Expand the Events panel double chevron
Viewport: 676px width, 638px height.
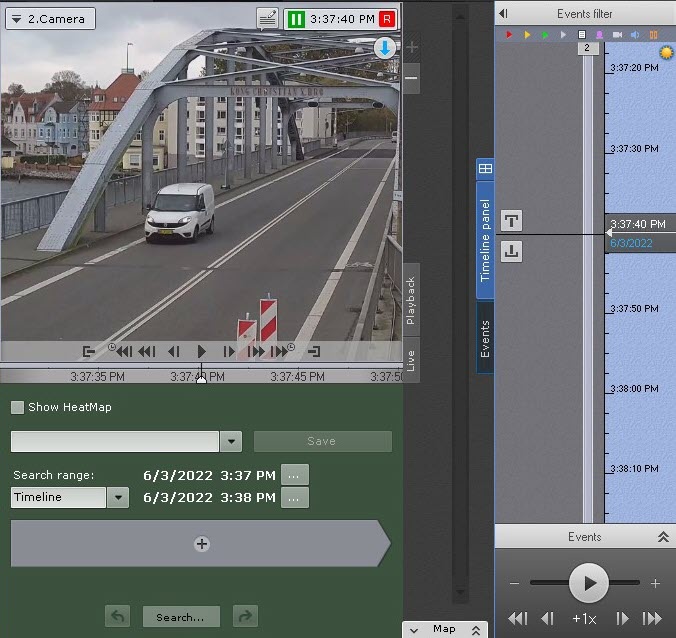tap(662, 537)
